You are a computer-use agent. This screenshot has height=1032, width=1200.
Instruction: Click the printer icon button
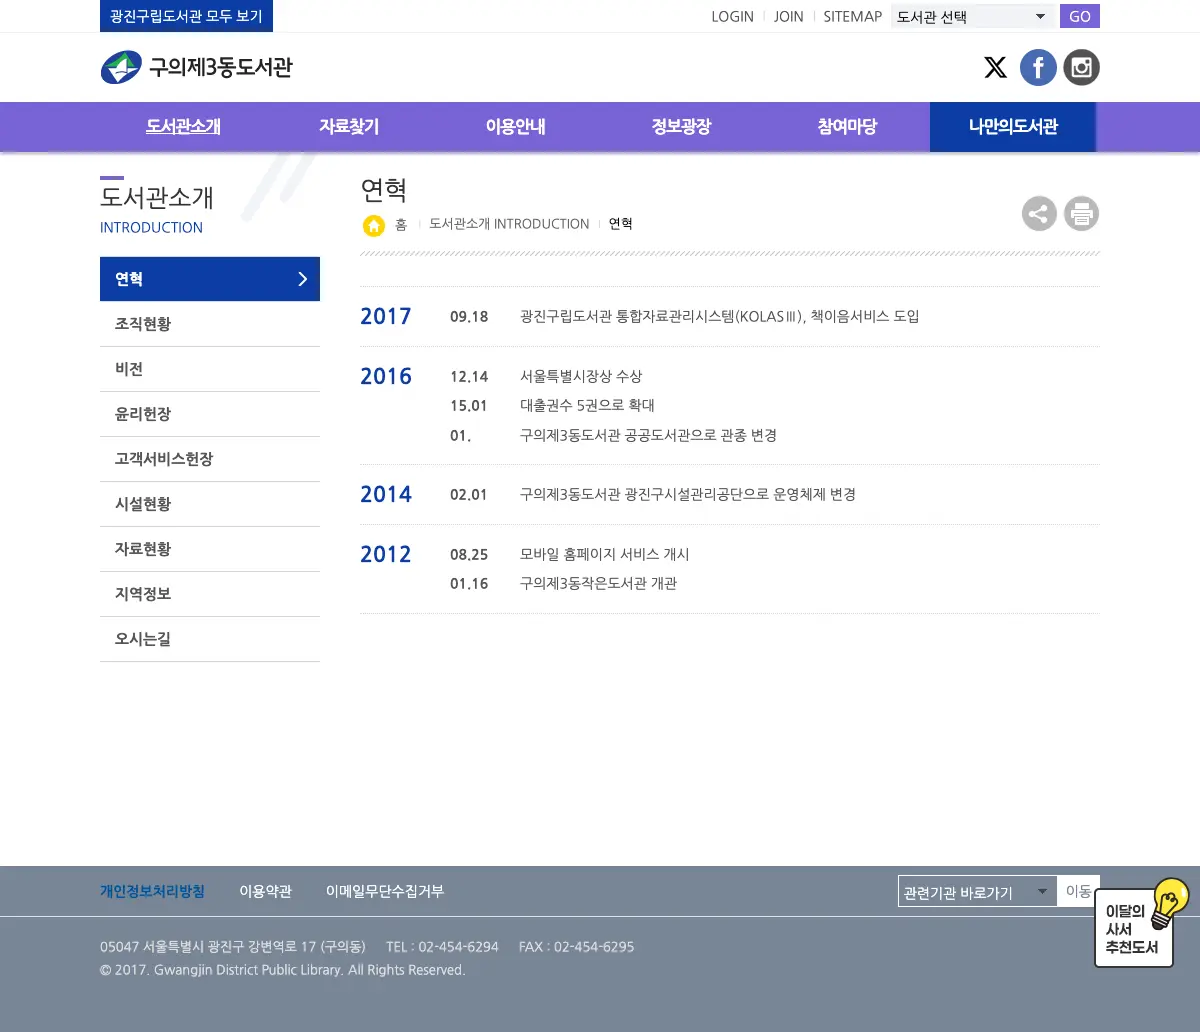point(1081,213)
